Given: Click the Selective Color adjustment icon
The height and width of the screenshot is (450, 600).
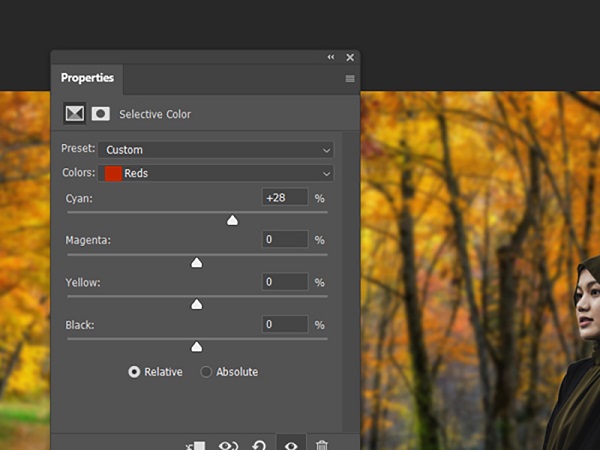Looking at the screenshot, I should (74, 114).
